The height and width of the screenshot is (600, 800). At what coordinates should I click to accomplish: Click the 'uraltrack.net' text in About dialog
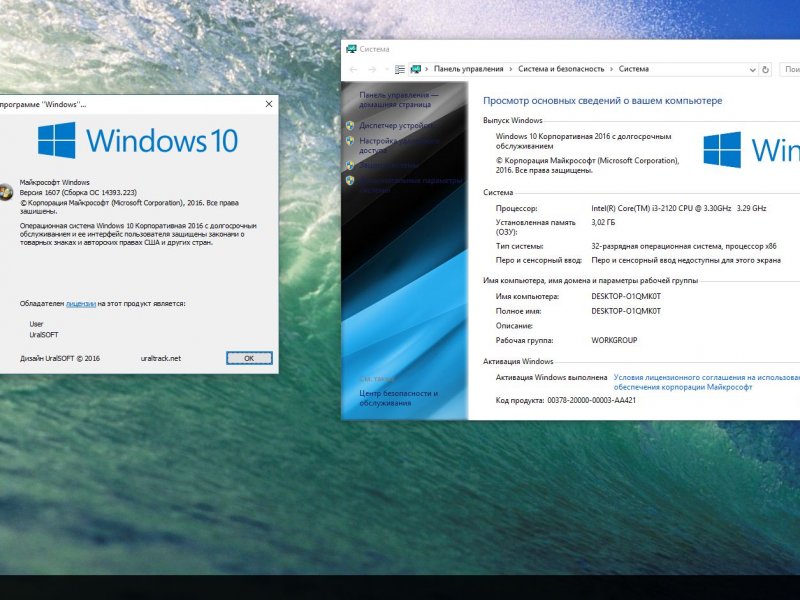click(161, 358)
